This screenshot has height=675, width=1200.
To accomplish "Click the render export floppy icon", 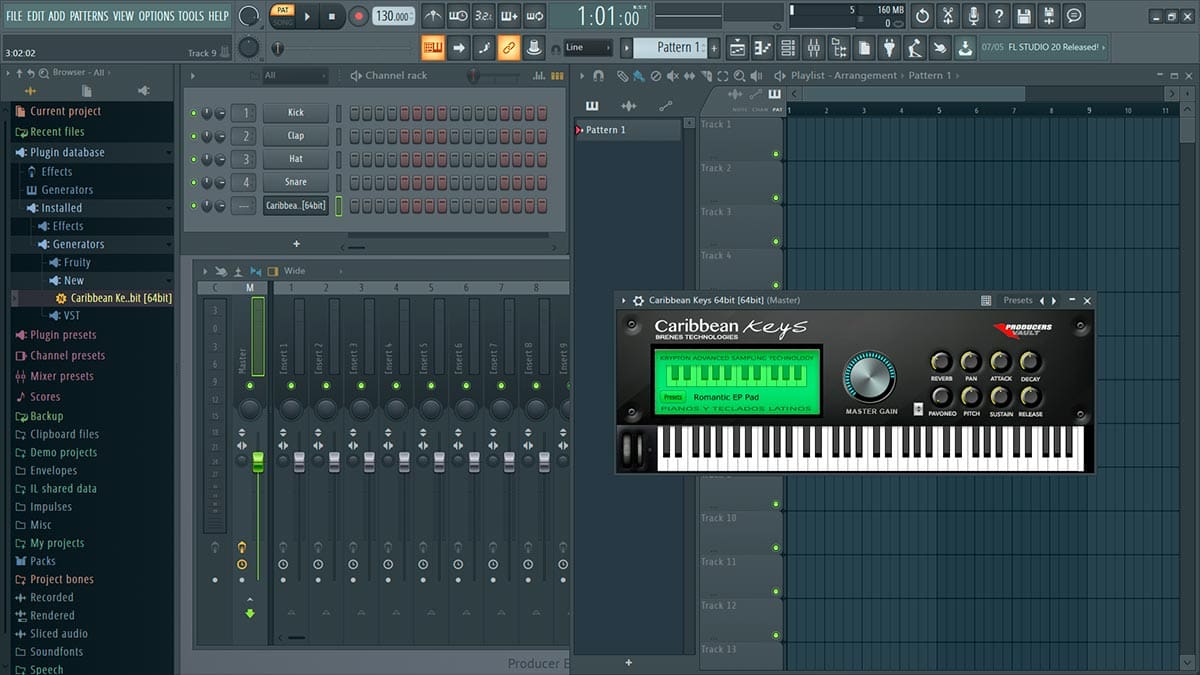I will (x=1048, y=16).
